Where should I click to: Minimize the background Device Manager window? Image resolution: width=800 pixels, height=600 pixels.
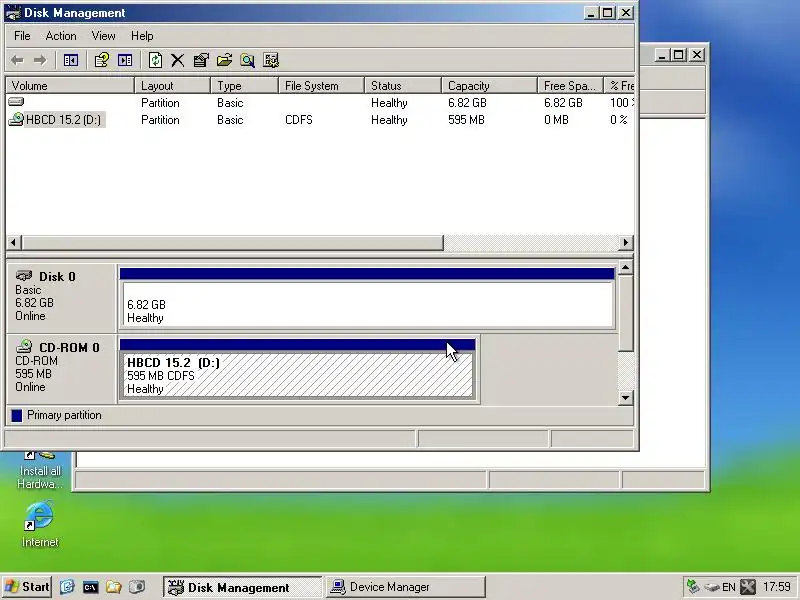point(662,55)
